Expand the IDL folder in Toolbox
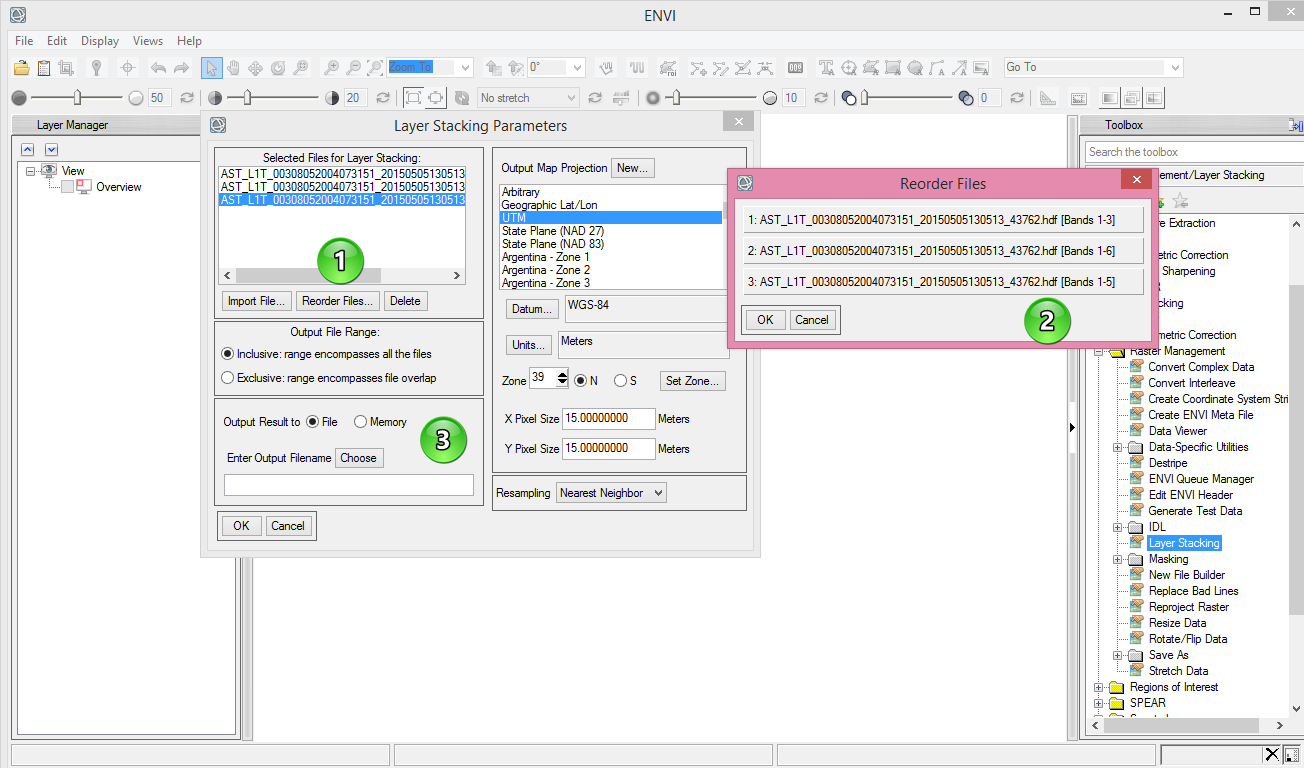The image size is (1304, 768). tap(1118, 527)
